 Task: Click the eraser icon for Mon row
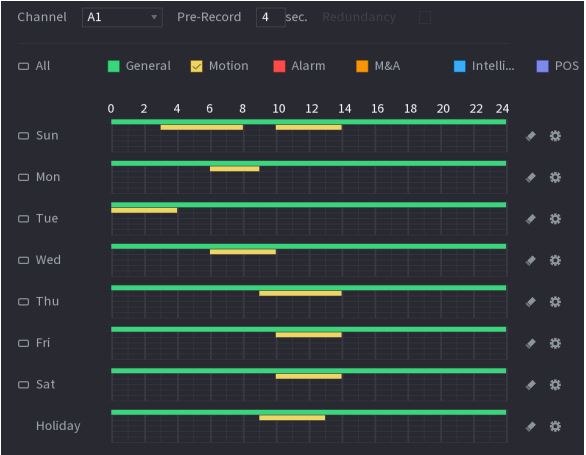530,177
